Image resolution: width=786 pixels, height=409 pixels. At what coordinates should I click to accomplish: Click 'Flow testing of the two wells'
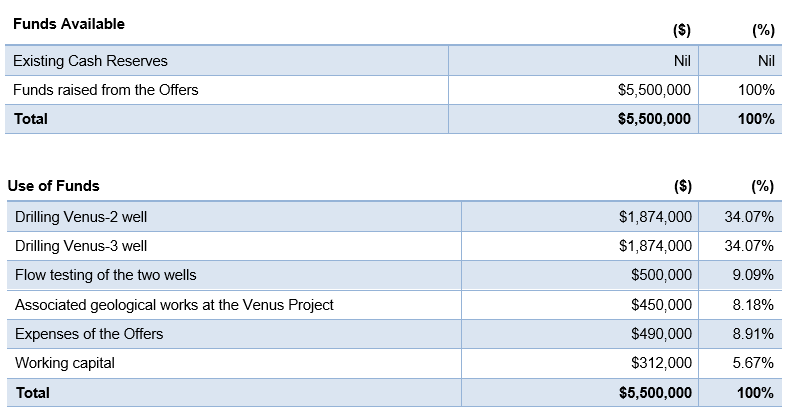point(105,275)
